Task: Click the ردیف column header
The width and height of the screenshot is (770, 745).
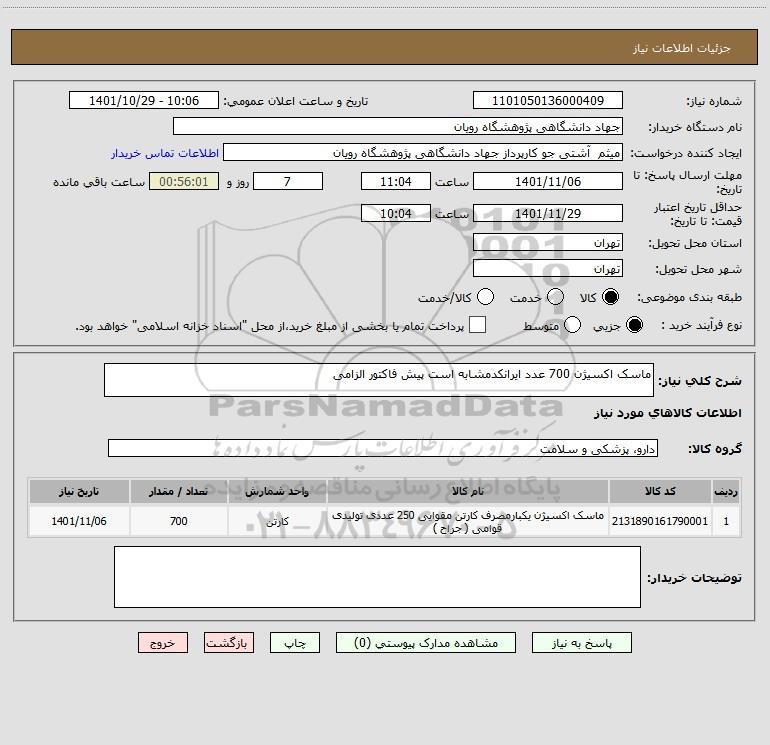Action: coord(726,492)
